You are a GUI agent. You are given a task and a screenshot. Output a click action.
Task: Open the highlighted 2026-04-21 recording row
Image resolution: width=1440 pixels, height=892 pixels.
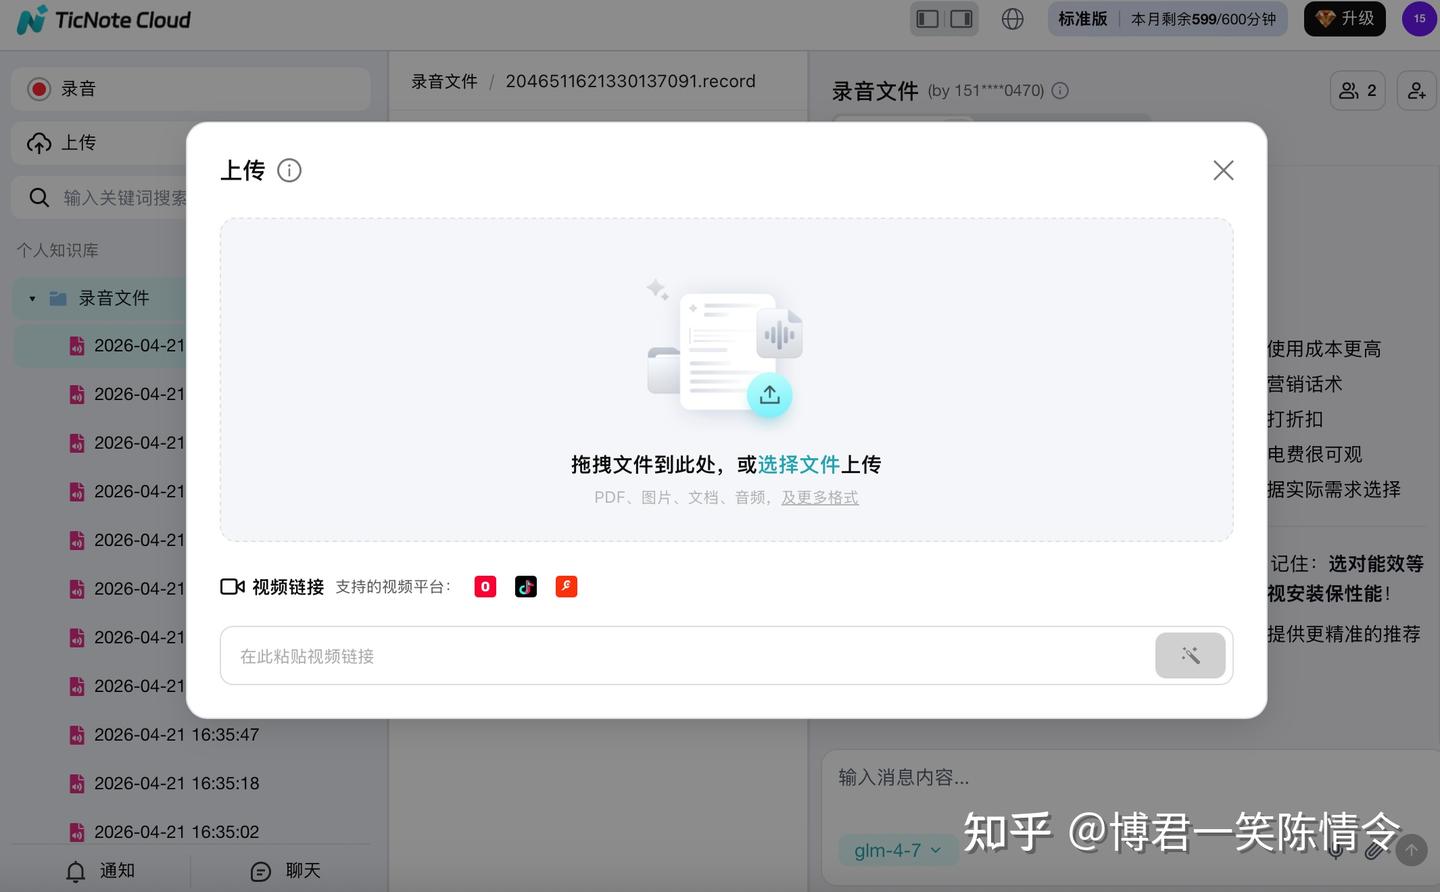tap(100, 346)
